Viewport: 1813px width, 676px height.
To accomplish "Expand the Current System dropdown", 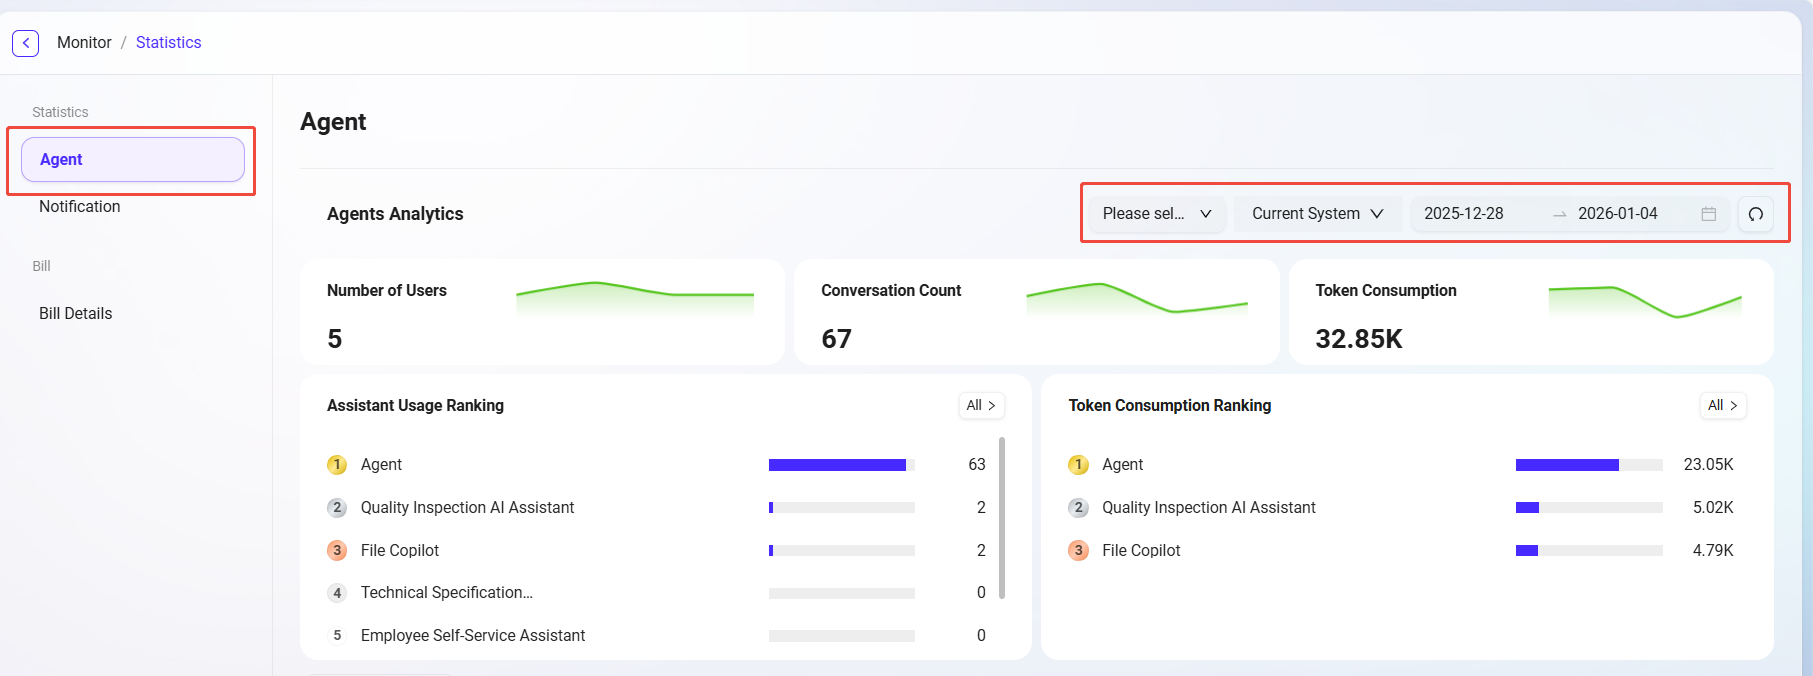I will tap(1316, 214).
